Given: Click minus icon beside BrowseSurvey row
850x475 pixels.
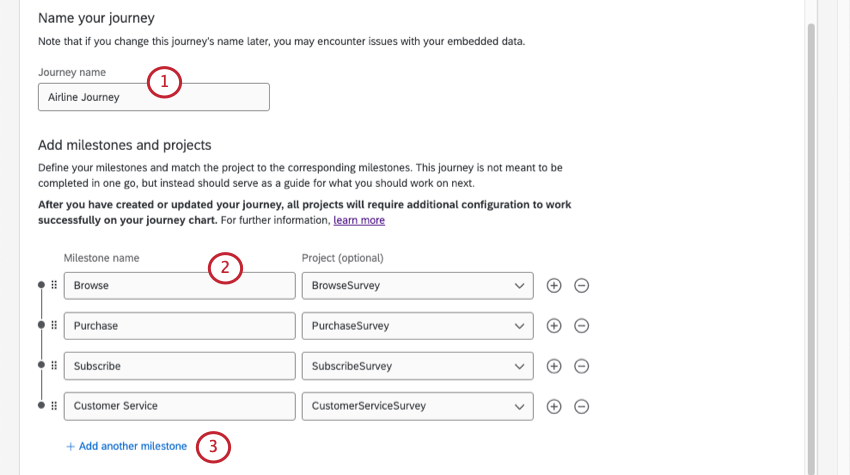Looking at the screenshot, I should (x=581, y=285).
